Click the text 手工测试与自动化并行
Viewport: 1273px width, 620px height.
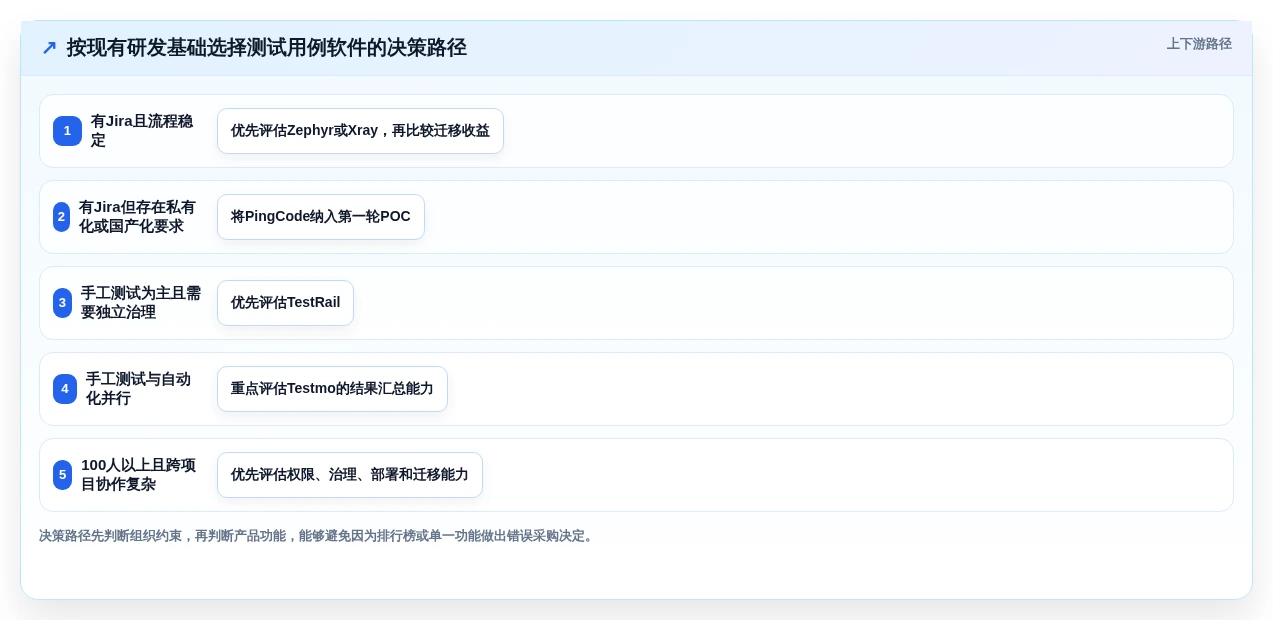[x=139, y=389]
